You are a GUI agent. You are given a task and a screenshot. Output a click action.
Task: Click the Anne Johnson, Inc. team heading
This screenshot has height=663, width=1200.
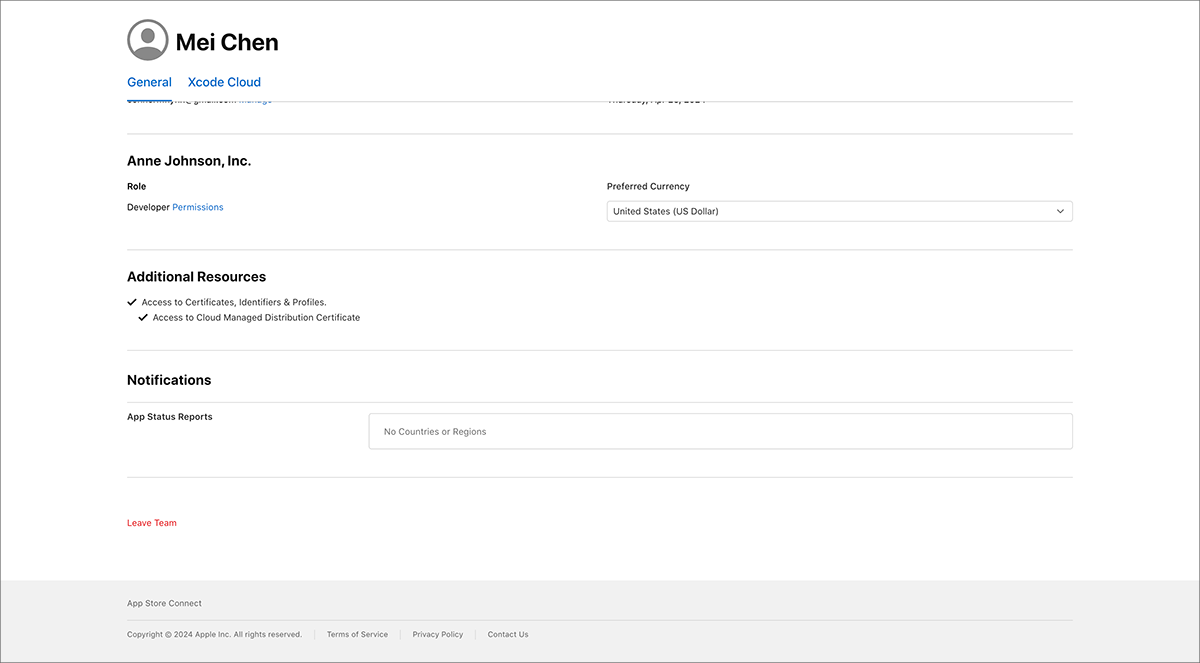(189, 161)
